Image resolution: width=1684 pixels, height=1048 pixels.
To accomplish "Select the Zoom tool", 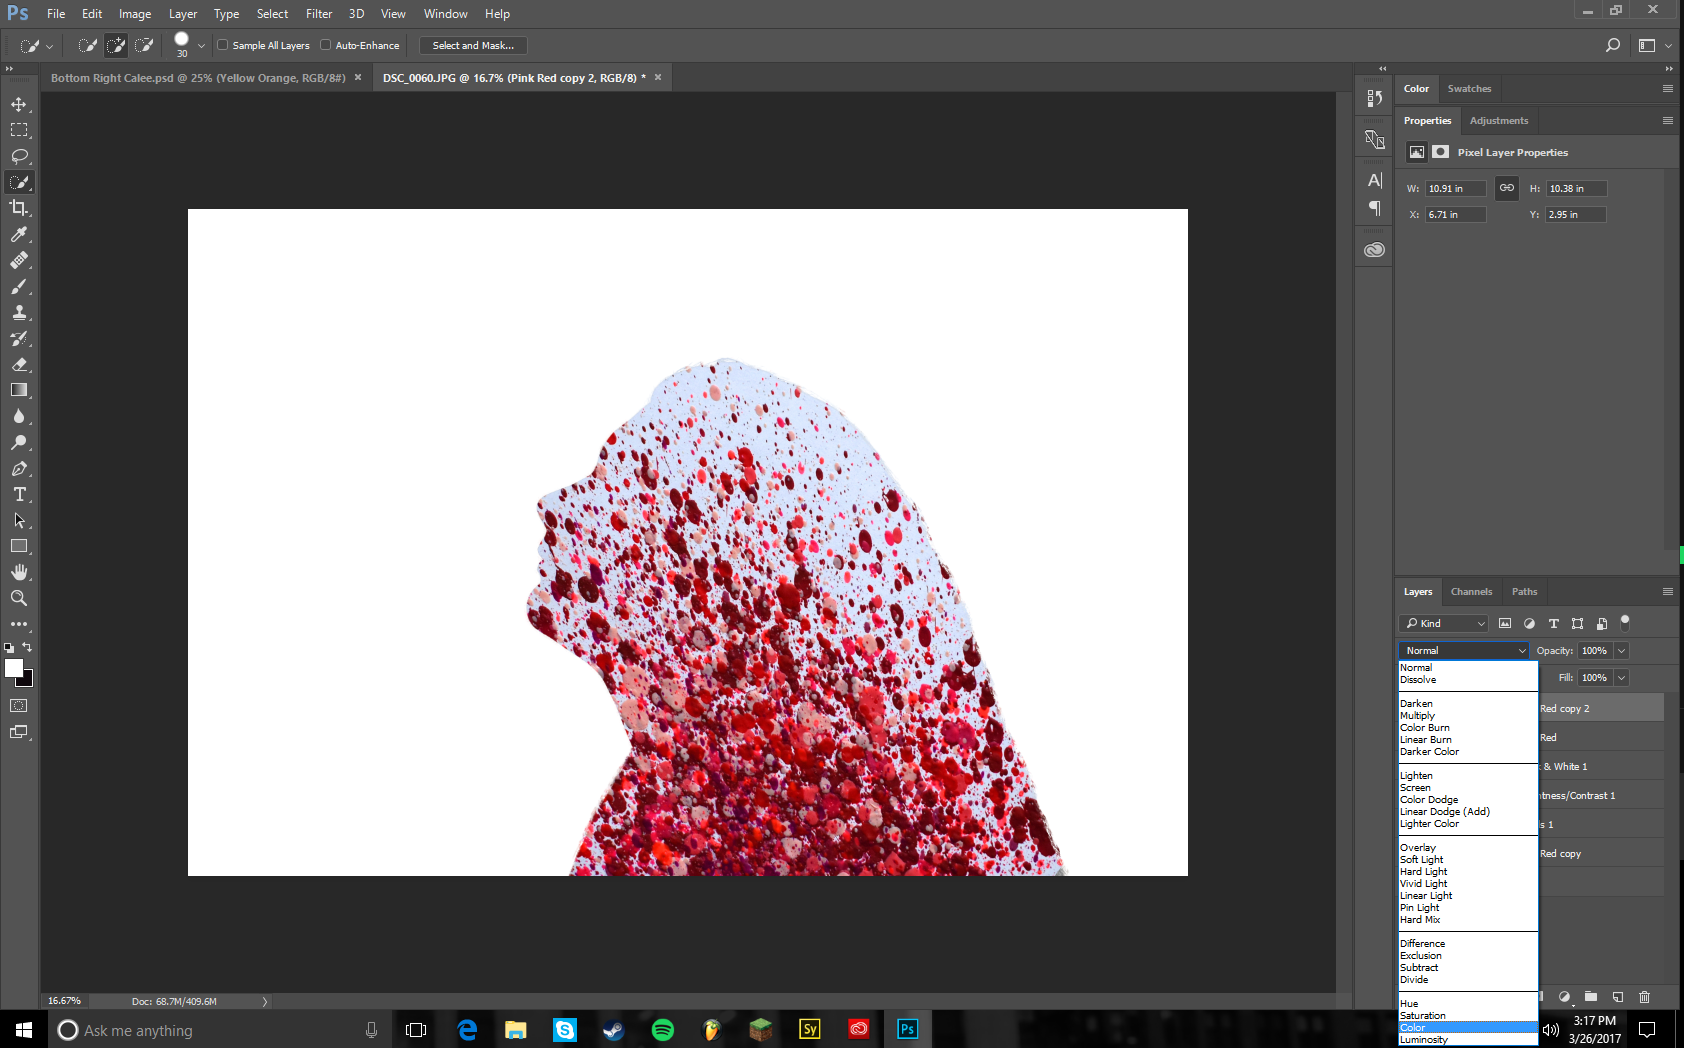I will 19,598.
